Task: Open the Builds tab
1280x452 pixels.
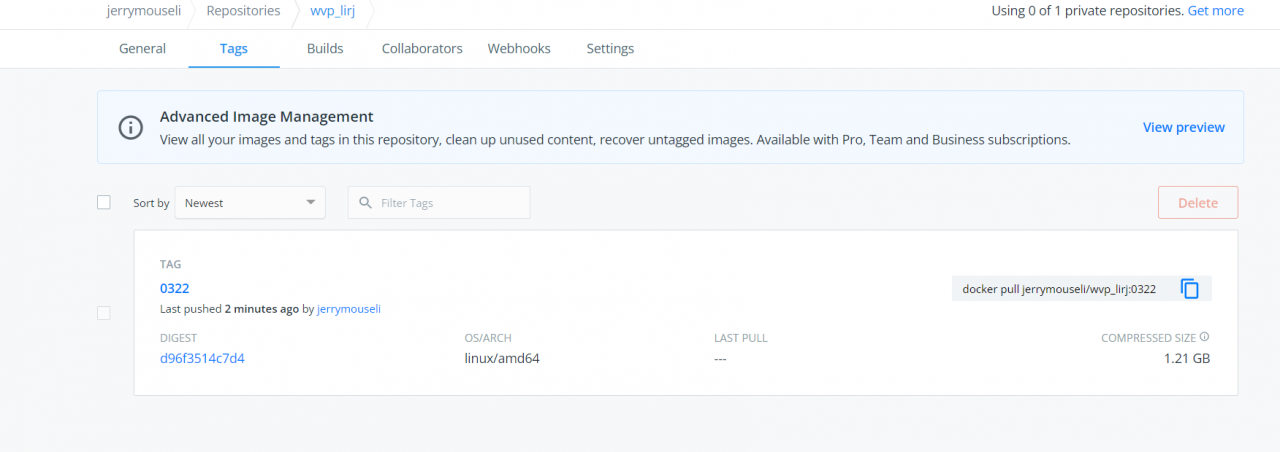Action: pyautogui.click(x=325, y=48)
